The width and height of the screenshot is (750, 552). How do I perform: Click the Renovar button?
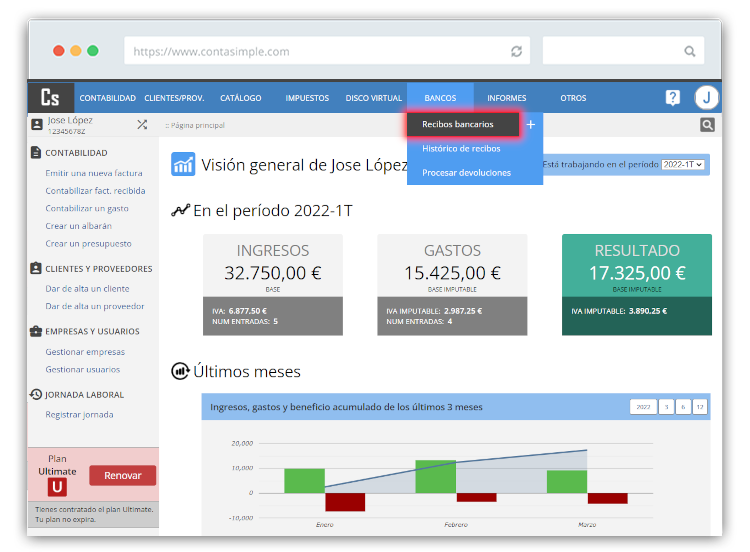tap(122, 475)
